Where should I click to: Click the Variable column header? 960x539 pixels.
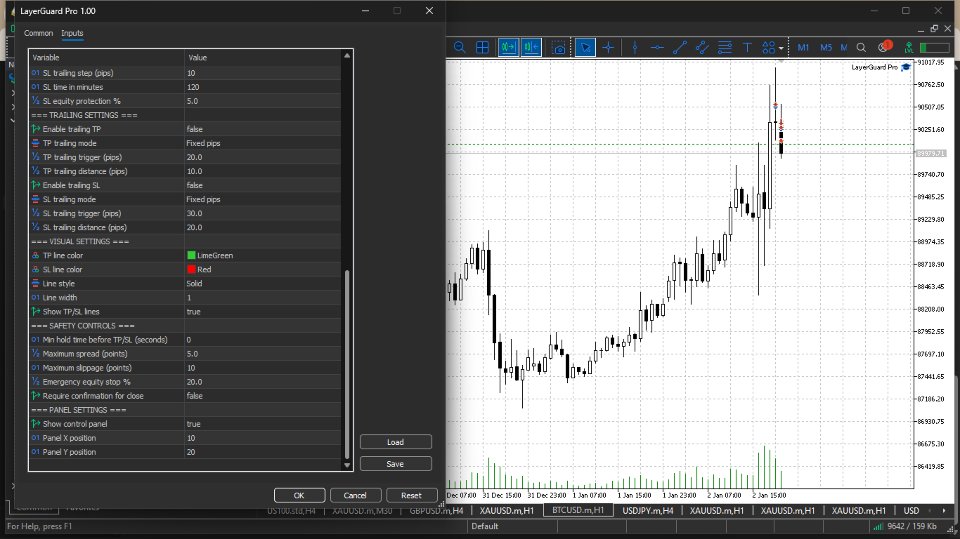(107, 58)
